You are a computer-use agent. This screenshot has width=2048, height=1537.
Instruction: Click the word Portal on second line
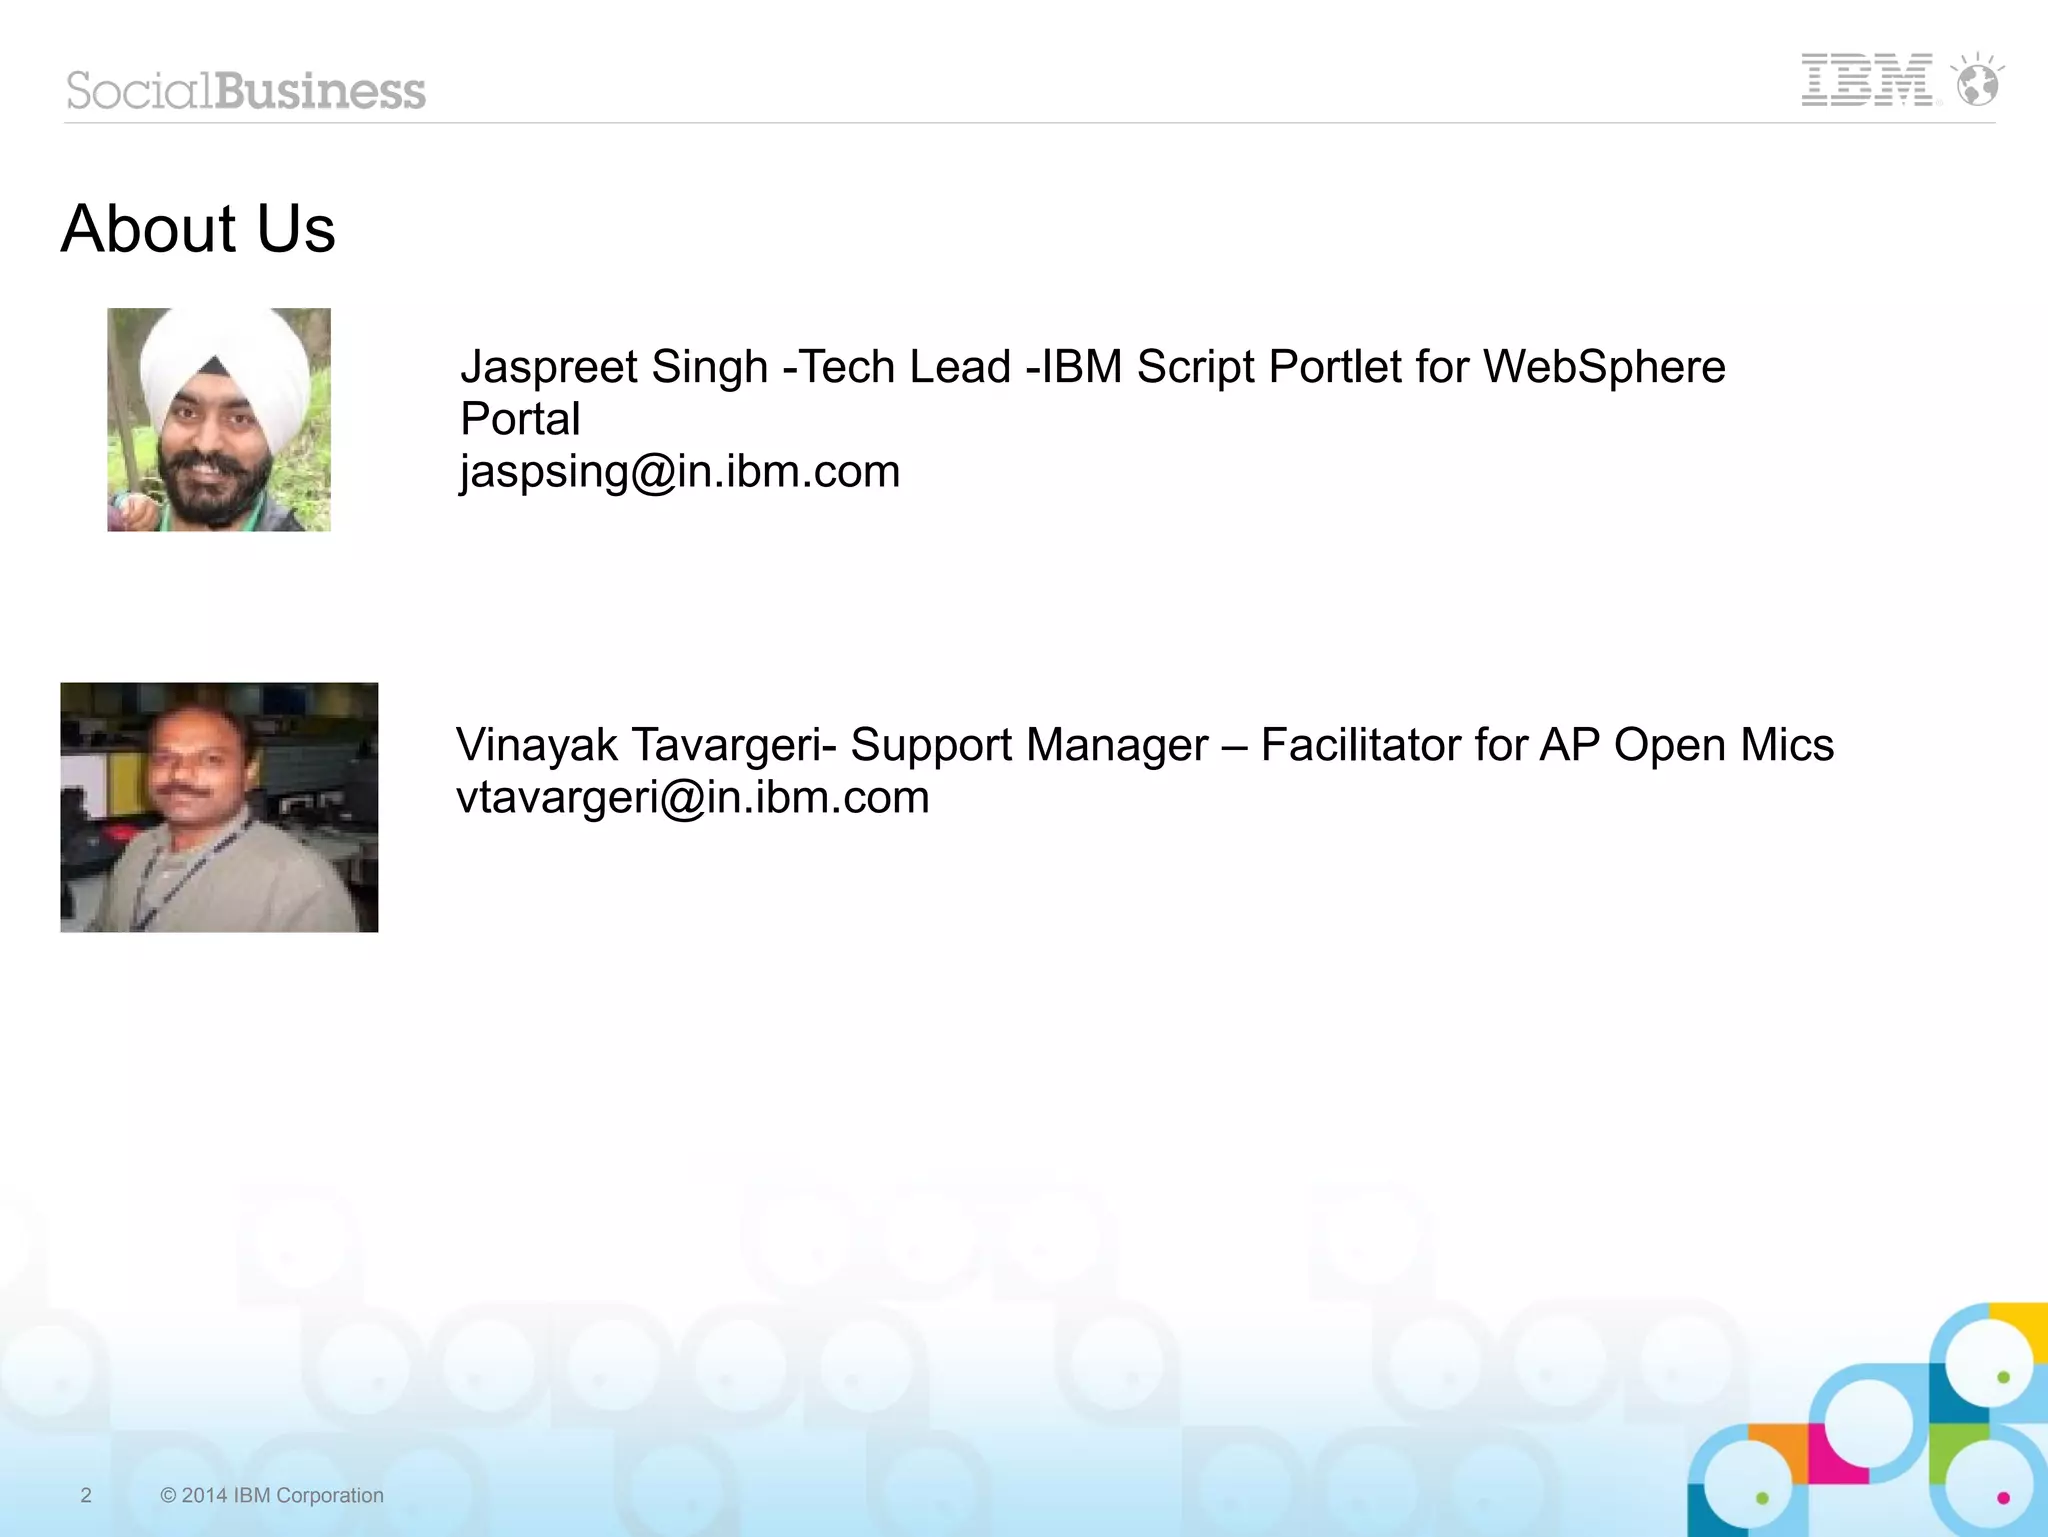pyautogui.click(x=520, y=419)
